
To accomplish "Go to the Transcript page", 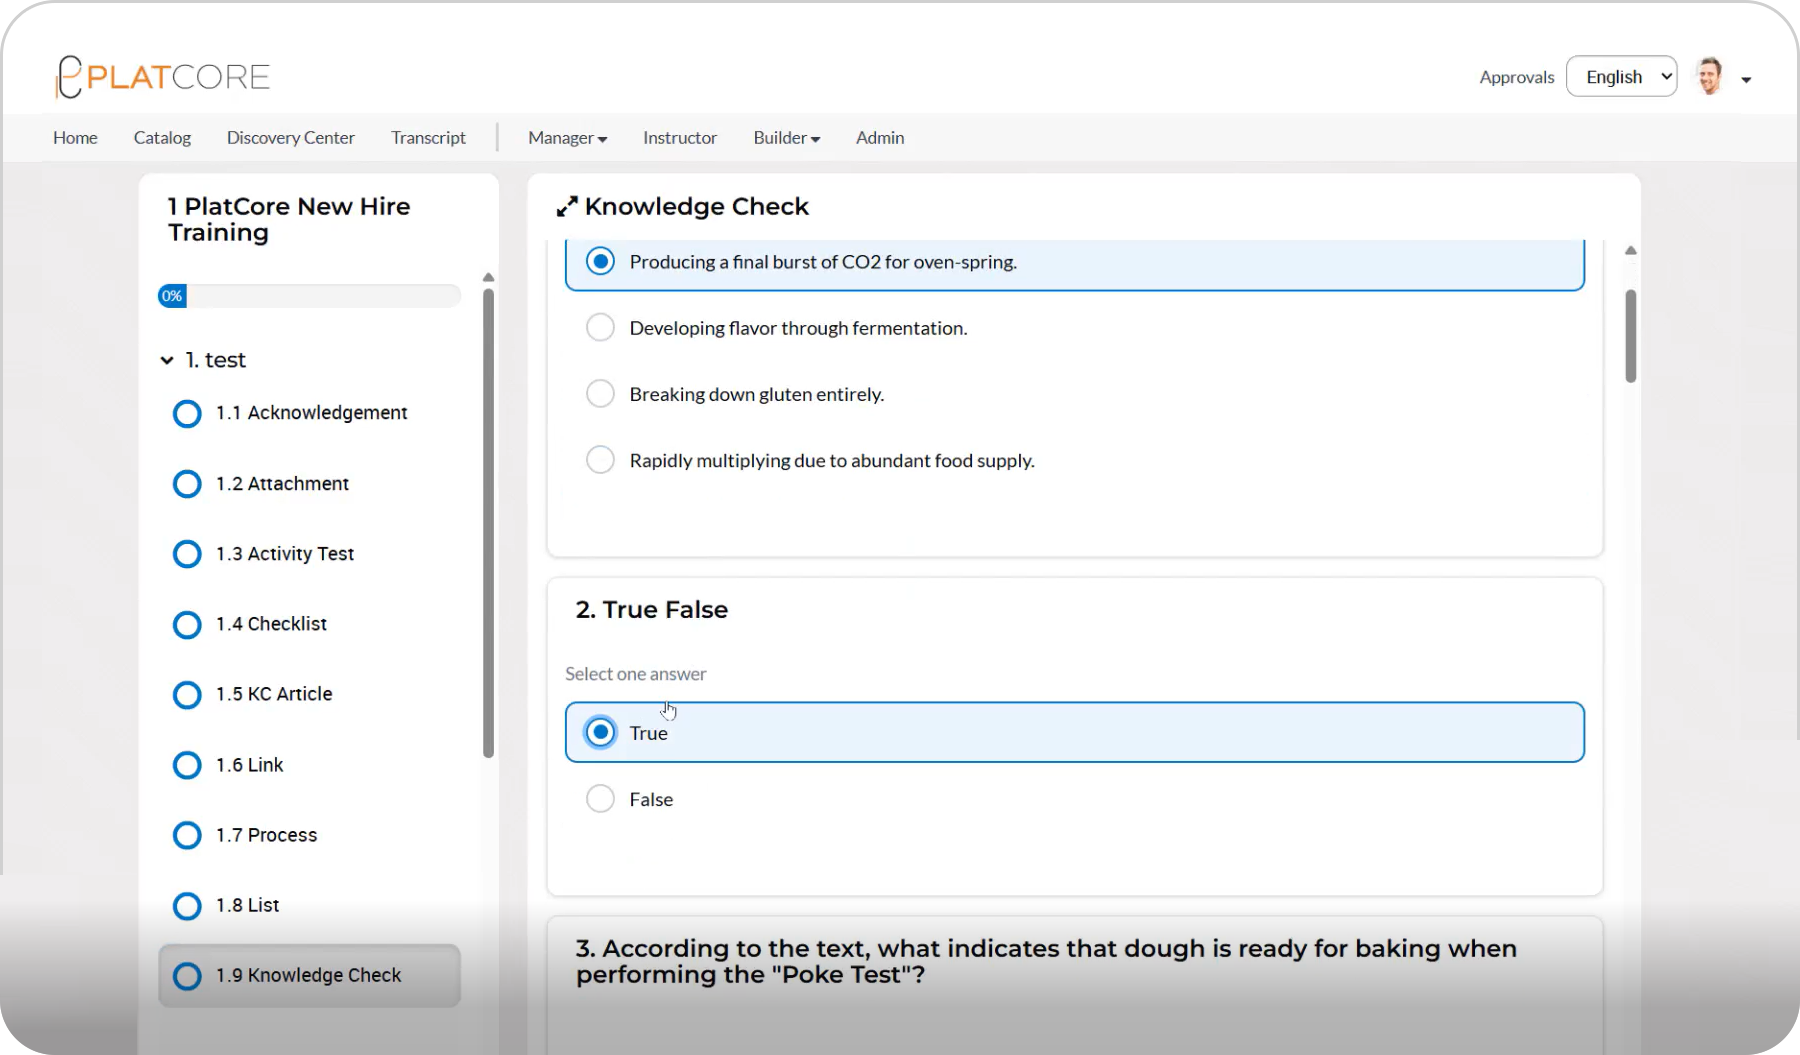I will click(428, 138).
